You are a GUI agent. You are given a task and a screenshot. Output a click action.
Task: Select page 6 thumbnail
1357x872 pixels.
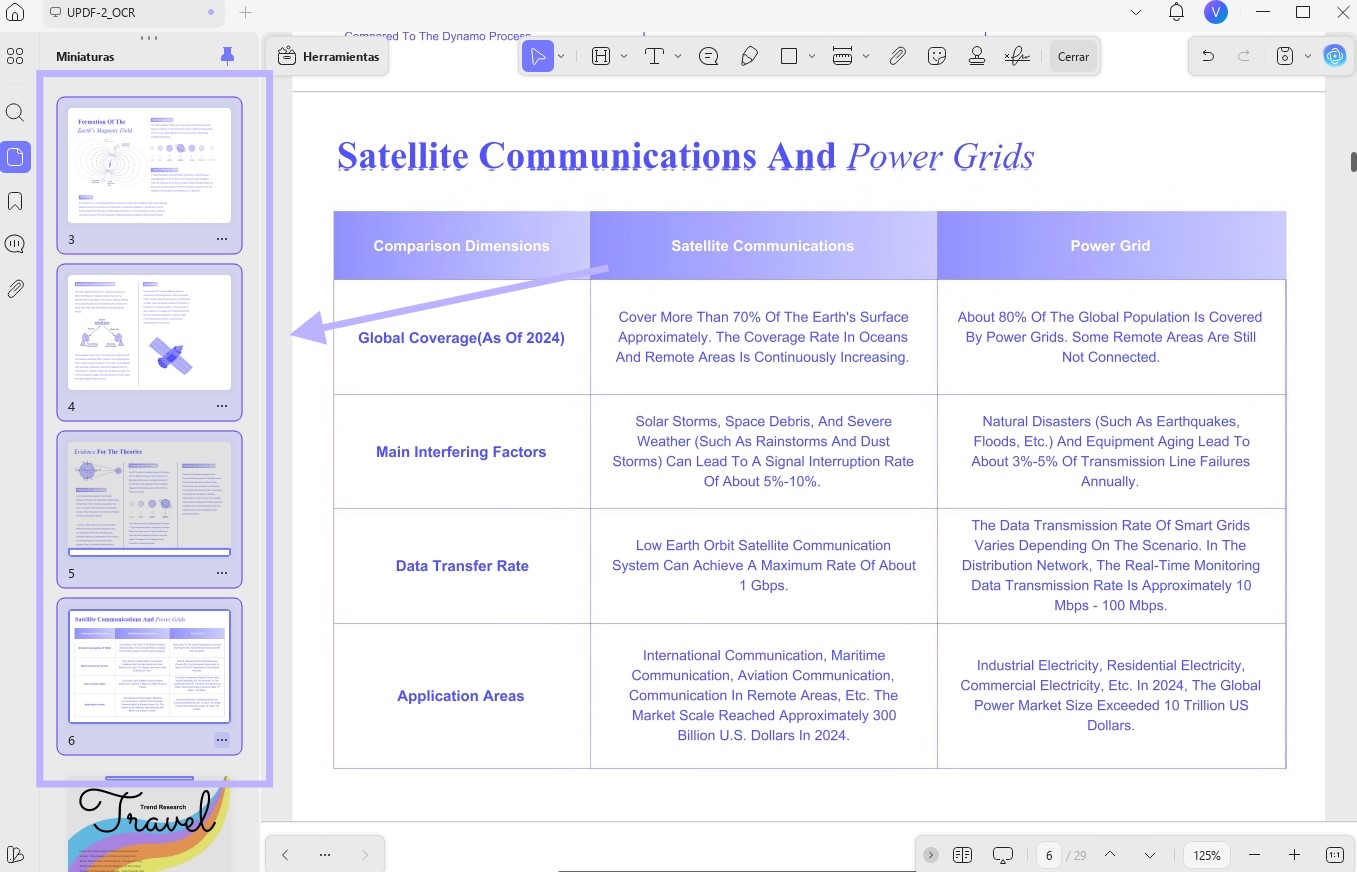coord(149,665)
